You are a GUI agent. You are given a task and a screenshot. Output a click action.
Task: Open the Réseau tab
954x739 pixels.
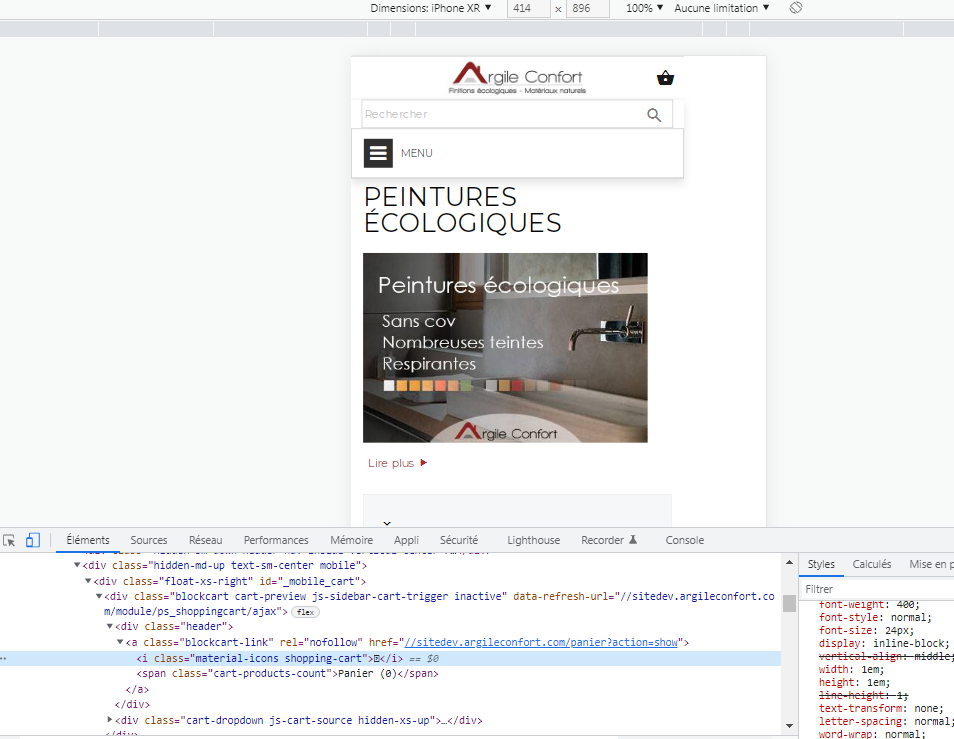206,540
